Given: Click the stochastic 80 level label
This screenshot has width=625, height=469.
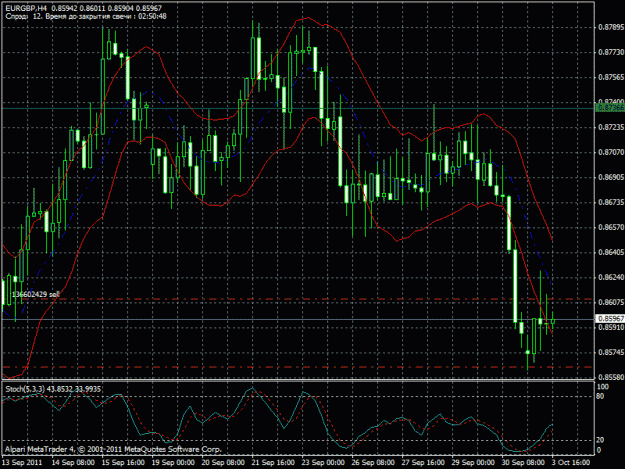Looking at the screenshot, I should click(x=600, y=396).
